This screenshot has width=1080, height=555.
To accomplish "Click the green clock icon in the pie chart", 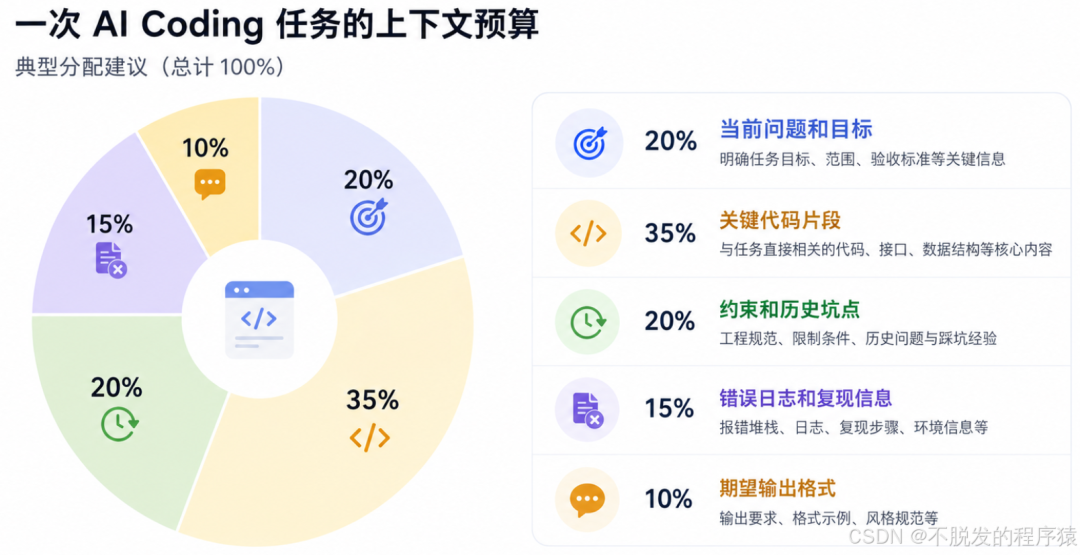I will pos(119,423).
